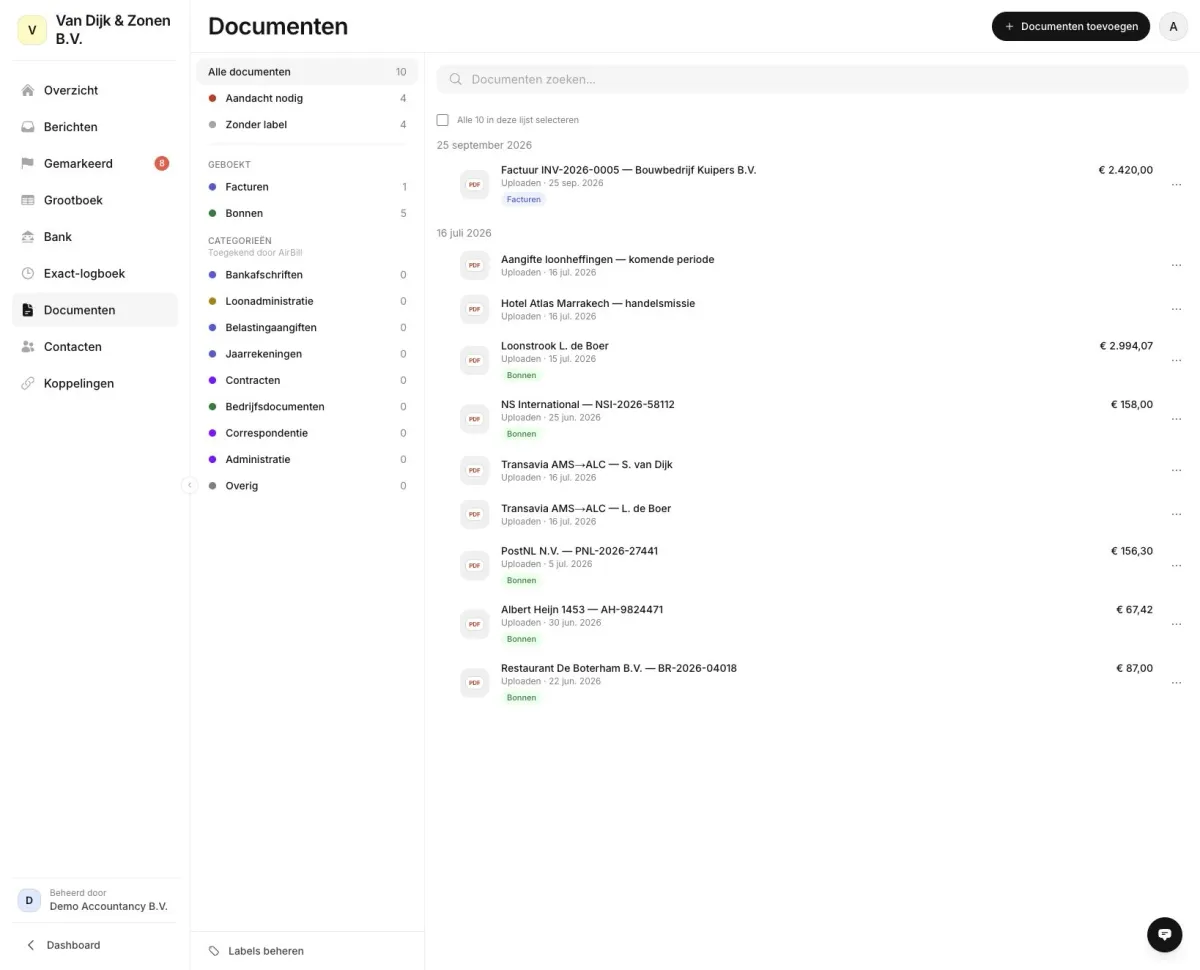This screenshot has height=970, width=1200.
Task: Open more options for Factuur INV-2026-0005
Action: click(x=1176, y=184)
